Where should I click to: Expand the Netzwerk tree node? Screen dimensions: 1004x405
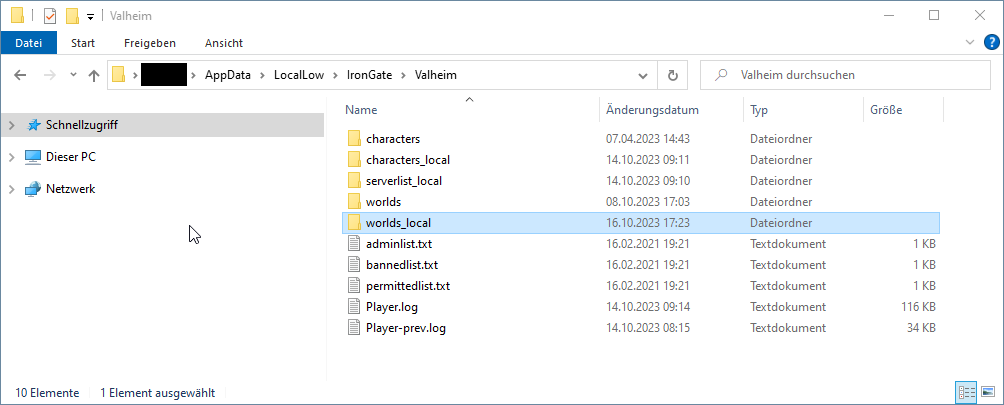[11, 189]
